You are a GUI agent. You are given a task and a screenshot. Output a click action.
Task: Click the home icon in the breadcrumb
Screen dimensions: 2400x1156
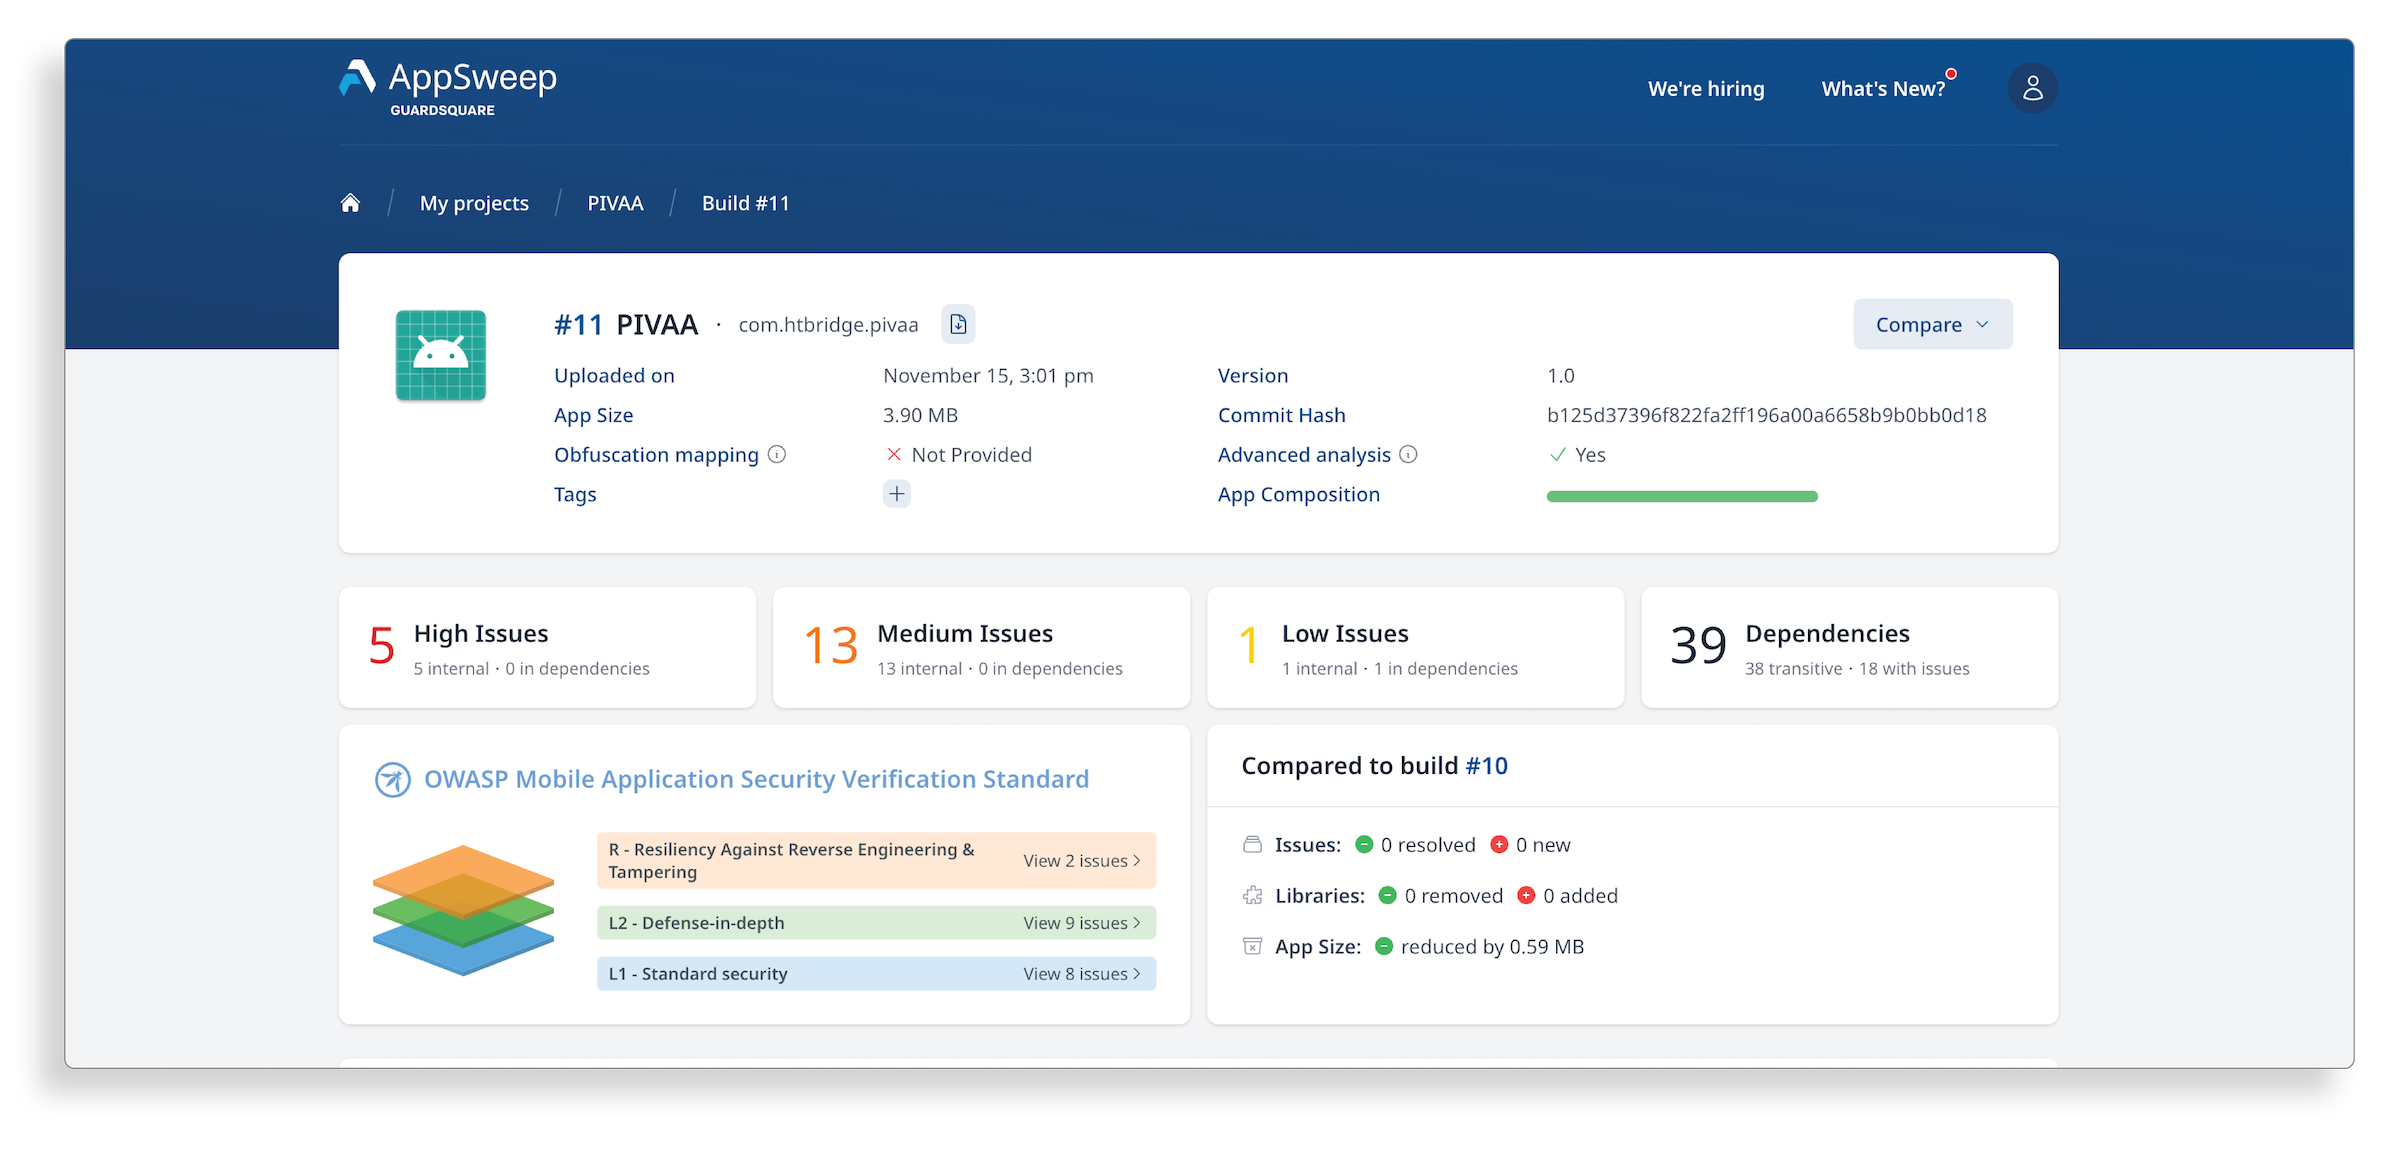pos(350,201)
